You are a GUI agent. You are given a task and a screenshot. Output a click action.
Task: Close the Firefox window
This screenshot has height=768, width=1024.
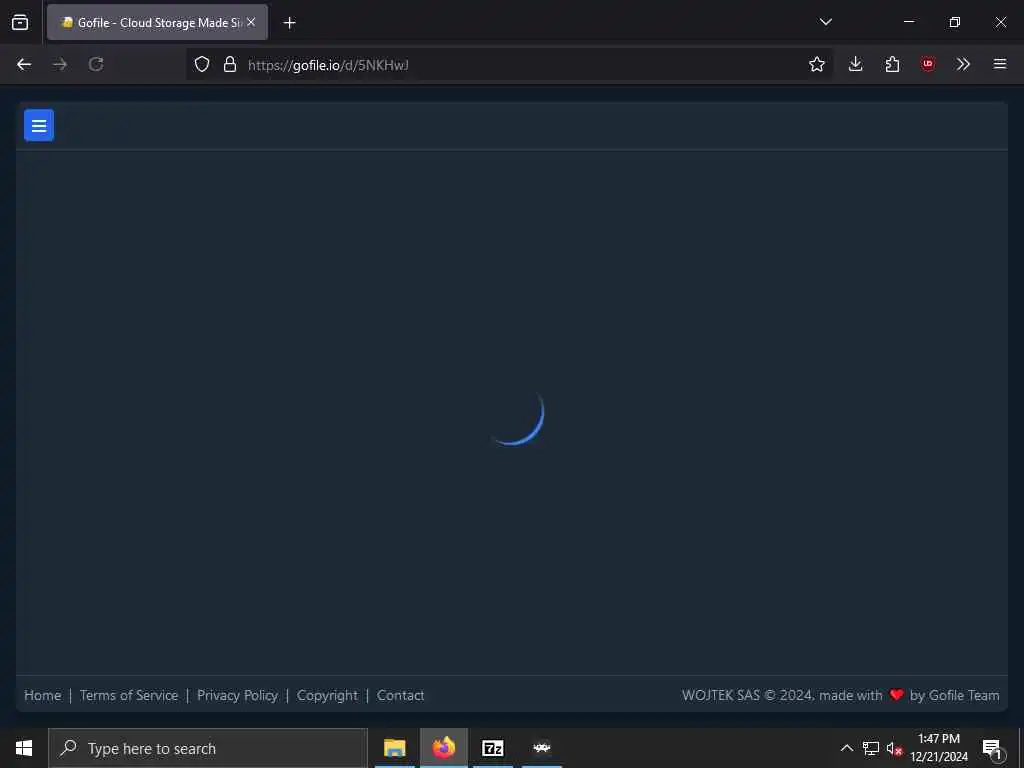pos(1000,22)
